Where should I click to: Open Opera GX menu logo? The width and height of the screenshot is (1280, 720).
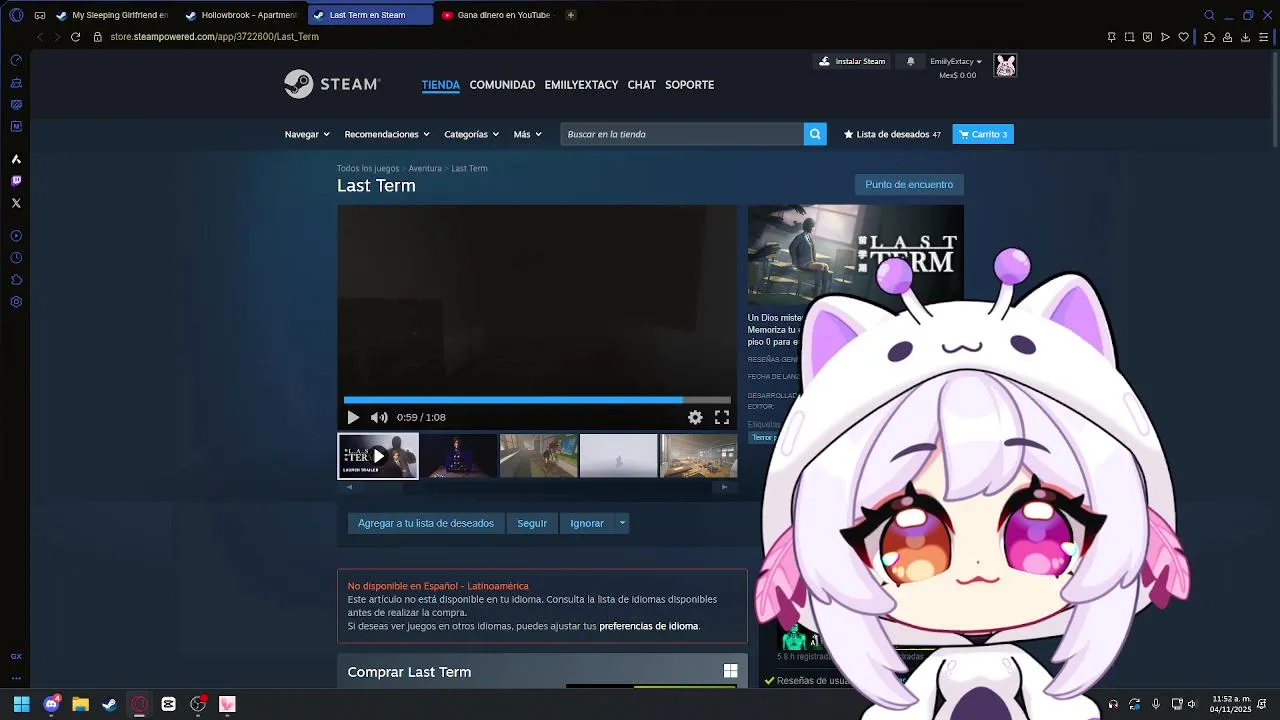tap(15, 15)
